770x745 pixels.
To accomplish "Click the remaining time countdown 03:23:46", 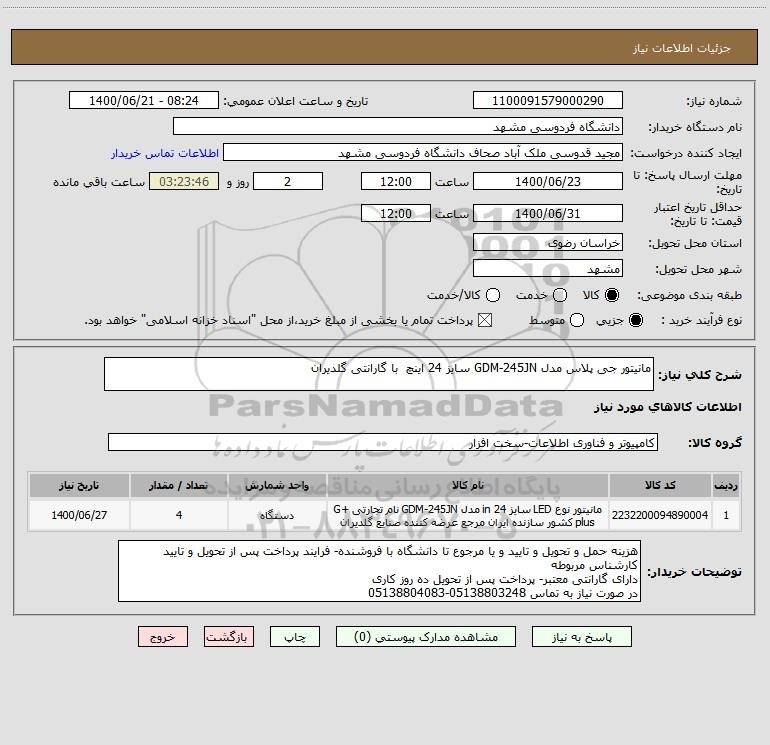I will [x=184, y=181].
